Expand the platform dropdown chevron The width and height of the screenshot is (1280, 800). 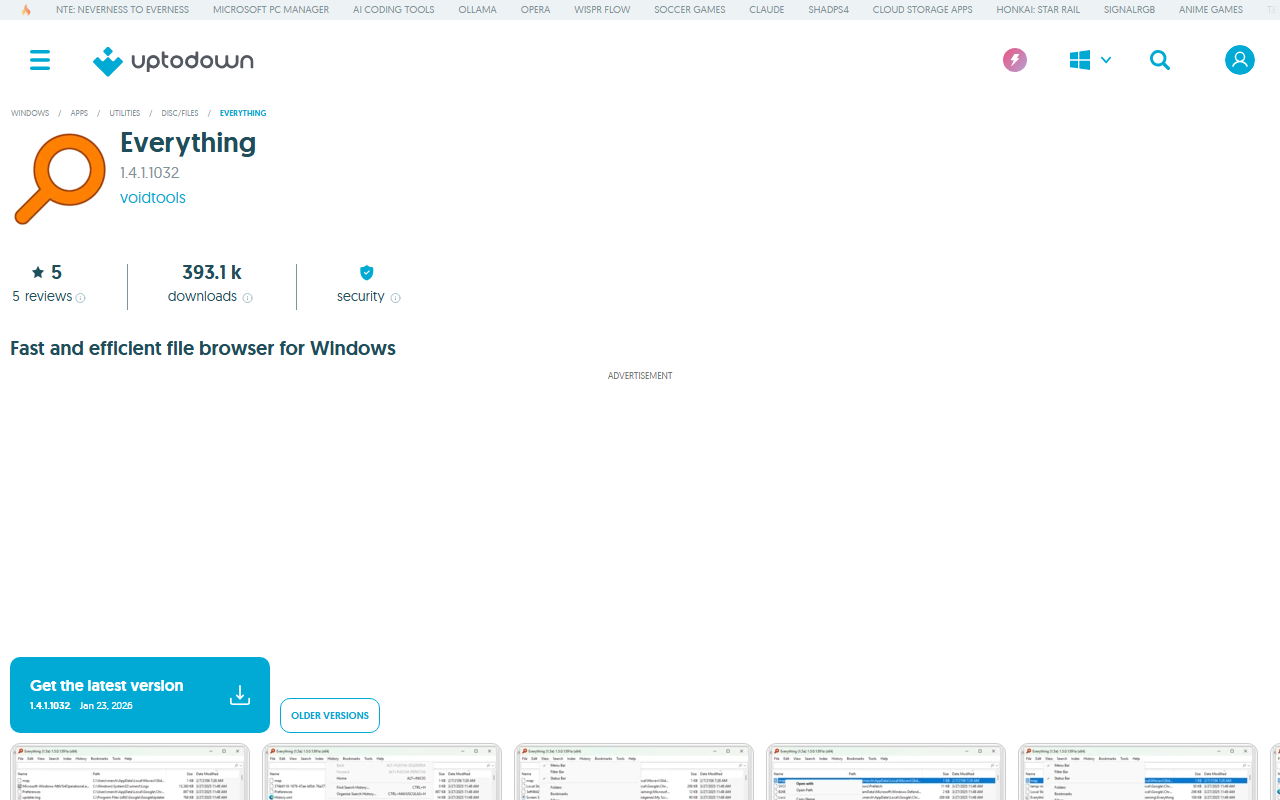[x=1106, y=60]
